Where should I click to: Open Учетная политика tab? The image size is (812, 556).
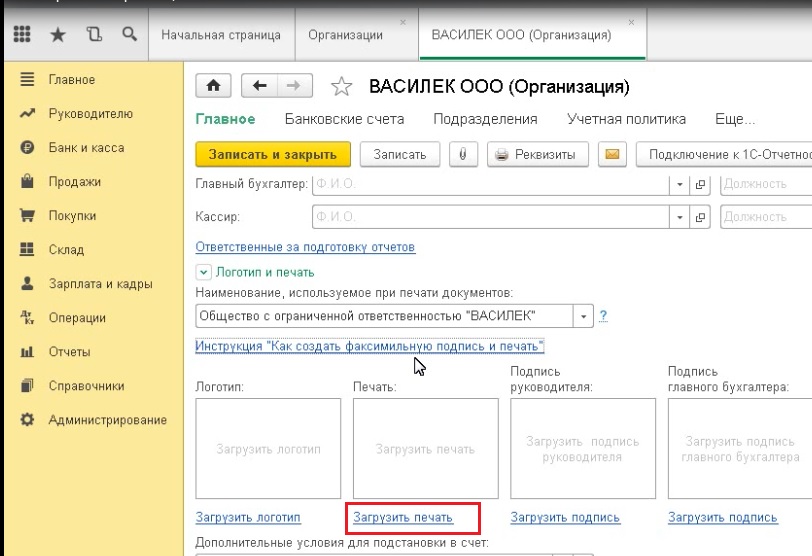tap(626, 119)
